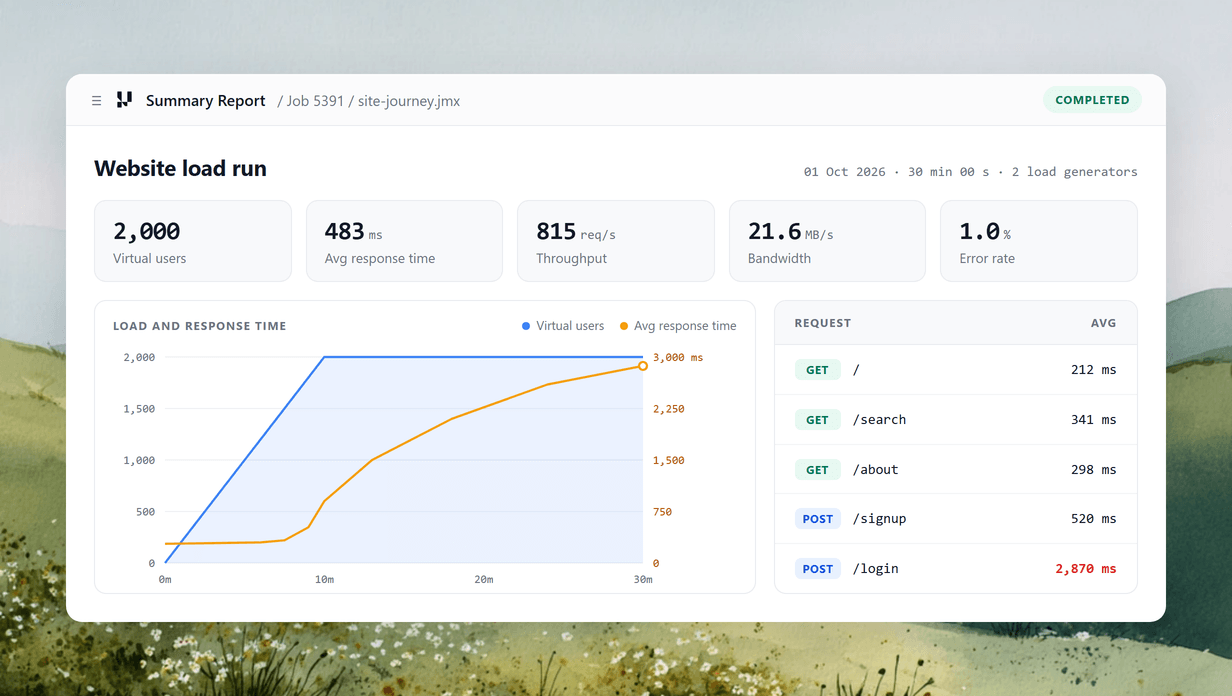The image size is (1232, 696).
Task: Select the /signup request path
Action: tap(879, 519)
